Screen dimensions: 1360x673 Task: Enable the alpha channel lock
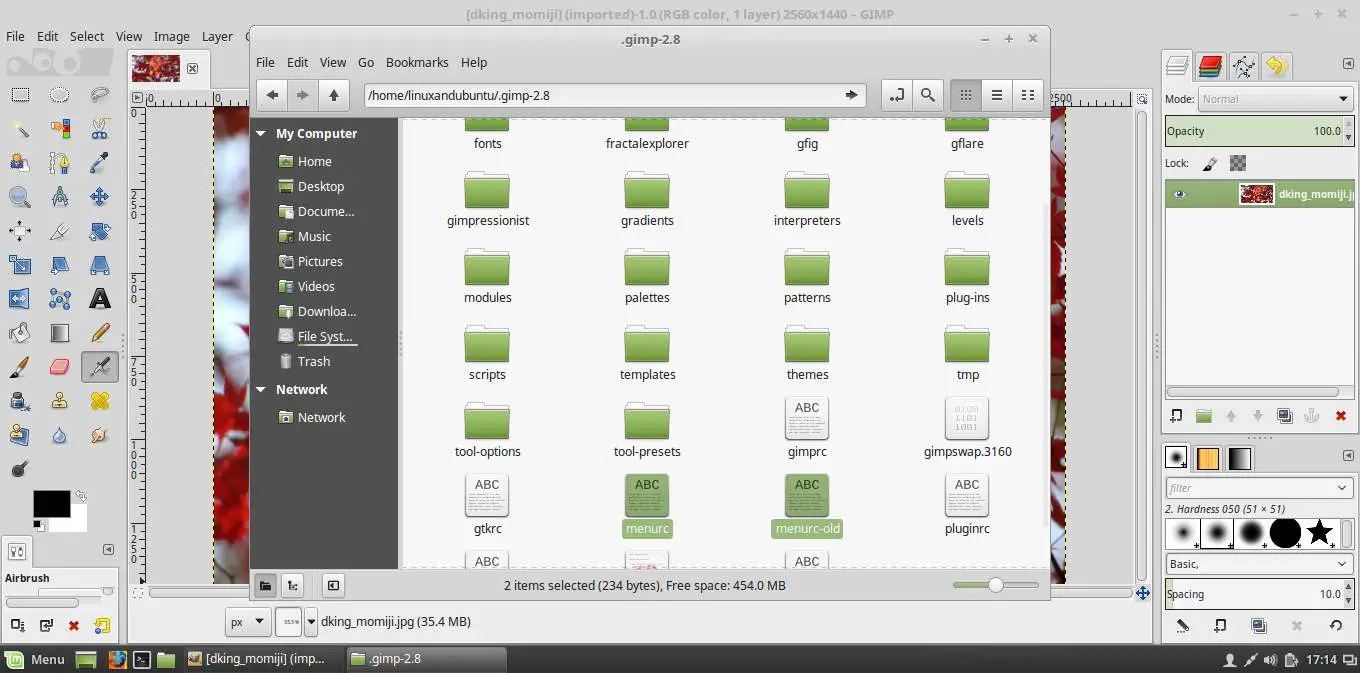(1238, 162)
